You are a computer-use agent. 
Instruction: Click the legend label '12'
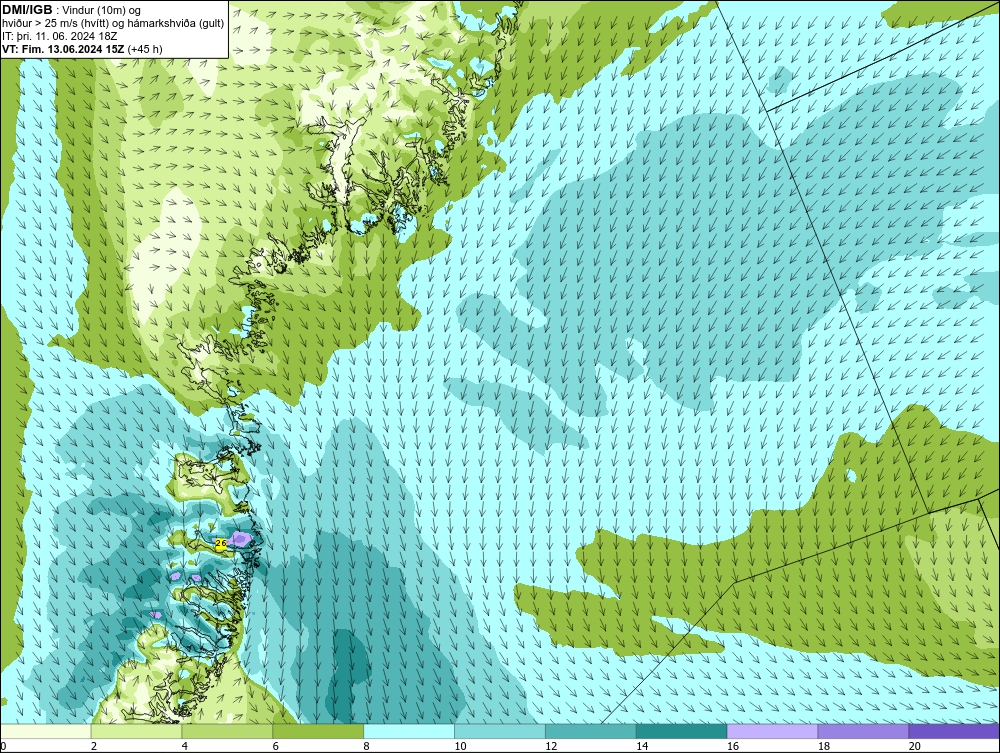tap(551, 746)
